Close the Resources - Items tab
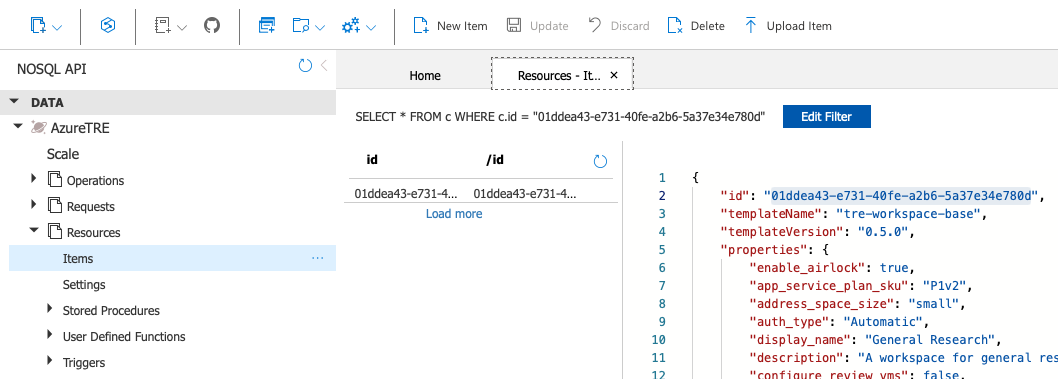Screen dimensions: 1058x379 point(613,76)
